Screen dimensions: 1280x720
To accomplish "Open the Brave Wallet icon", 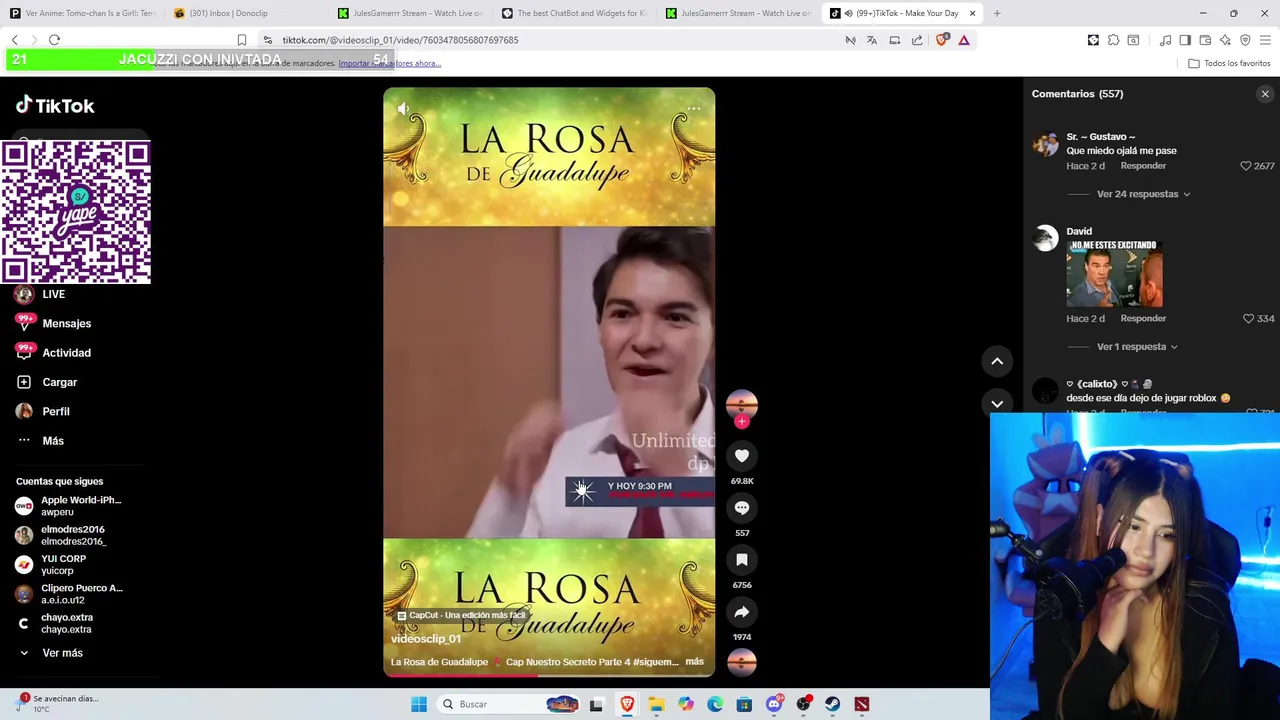I will click(1205, 40).
